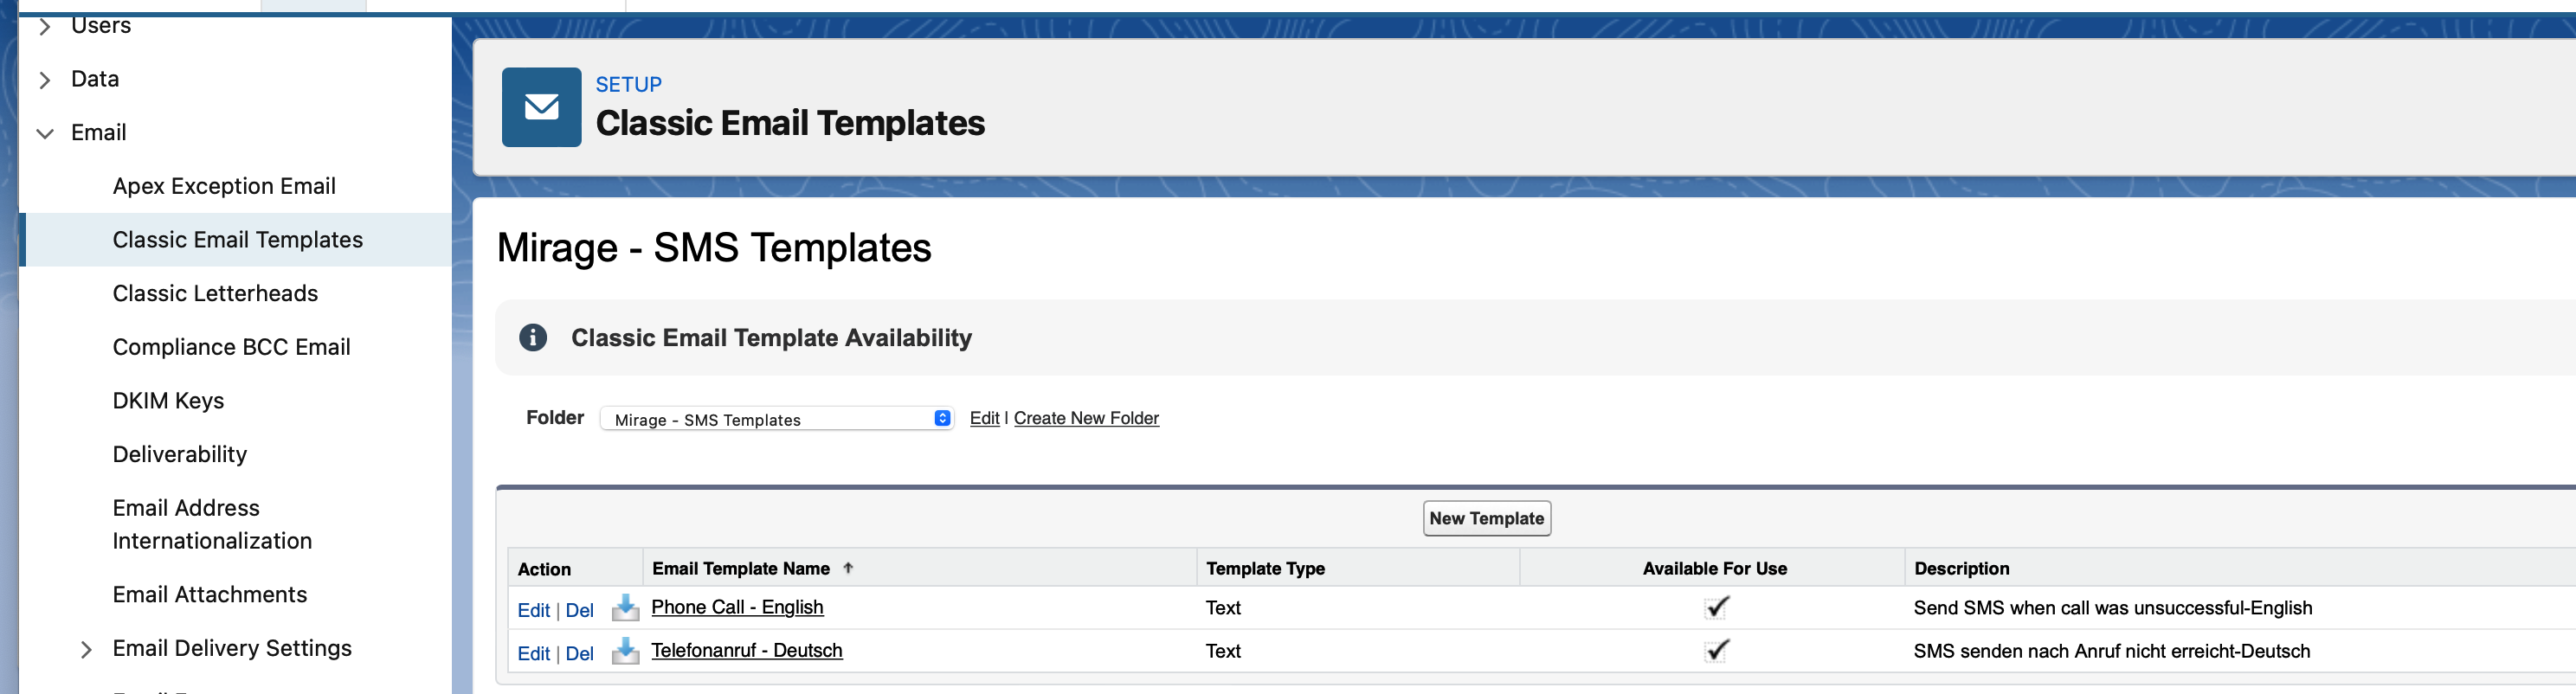Toggle Available For Use check for Phone Call - English
The height and width of the screenshot is (694, 2576).
click(x=1716, y=607)
